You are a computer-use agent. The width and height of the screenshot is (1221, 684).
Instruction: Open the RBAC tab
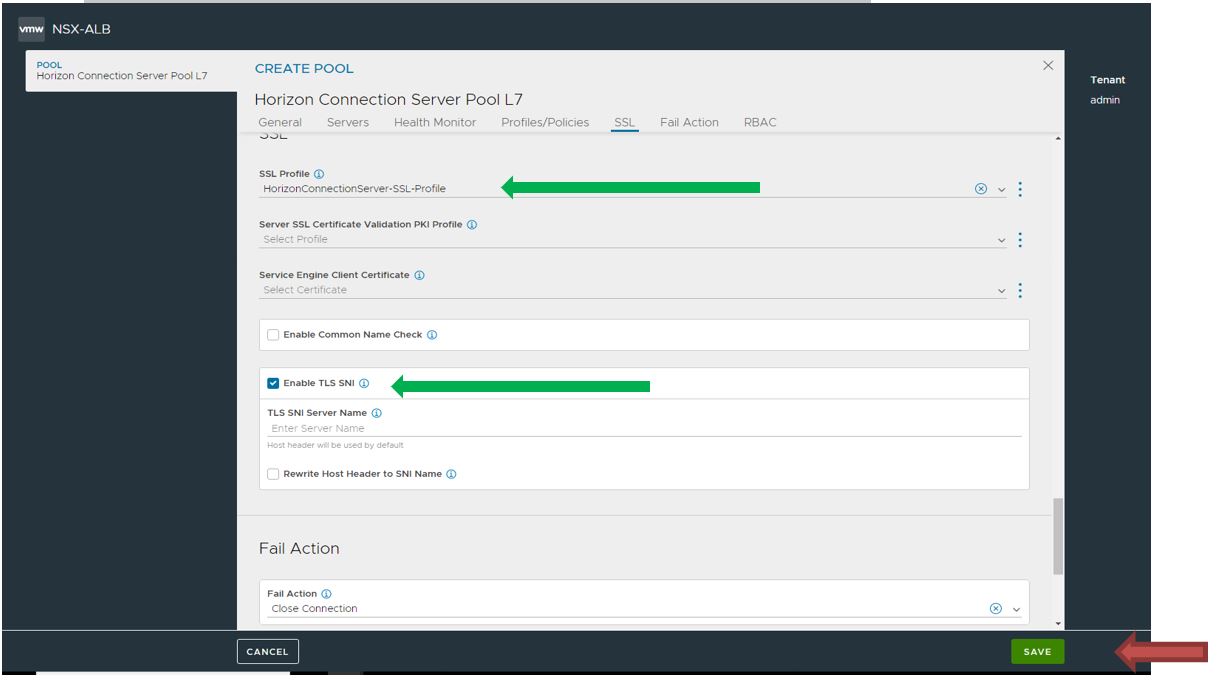coord(760,122)
